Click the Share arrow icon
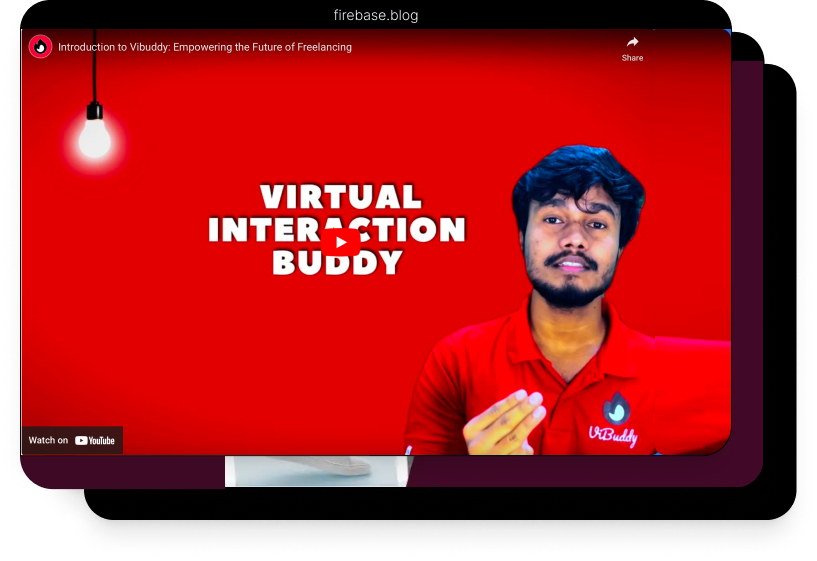Screen dimensions: 817x561 click(x=632, y=42)
